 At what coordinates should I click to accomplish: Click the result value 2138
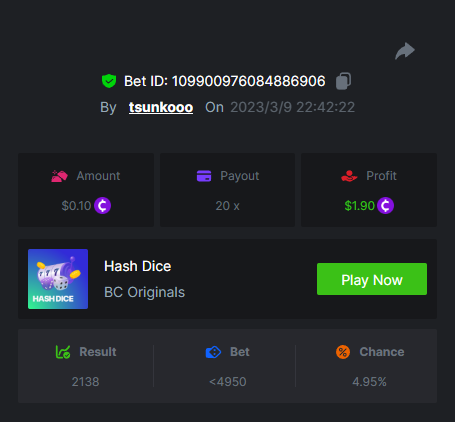tap(85, 382)
